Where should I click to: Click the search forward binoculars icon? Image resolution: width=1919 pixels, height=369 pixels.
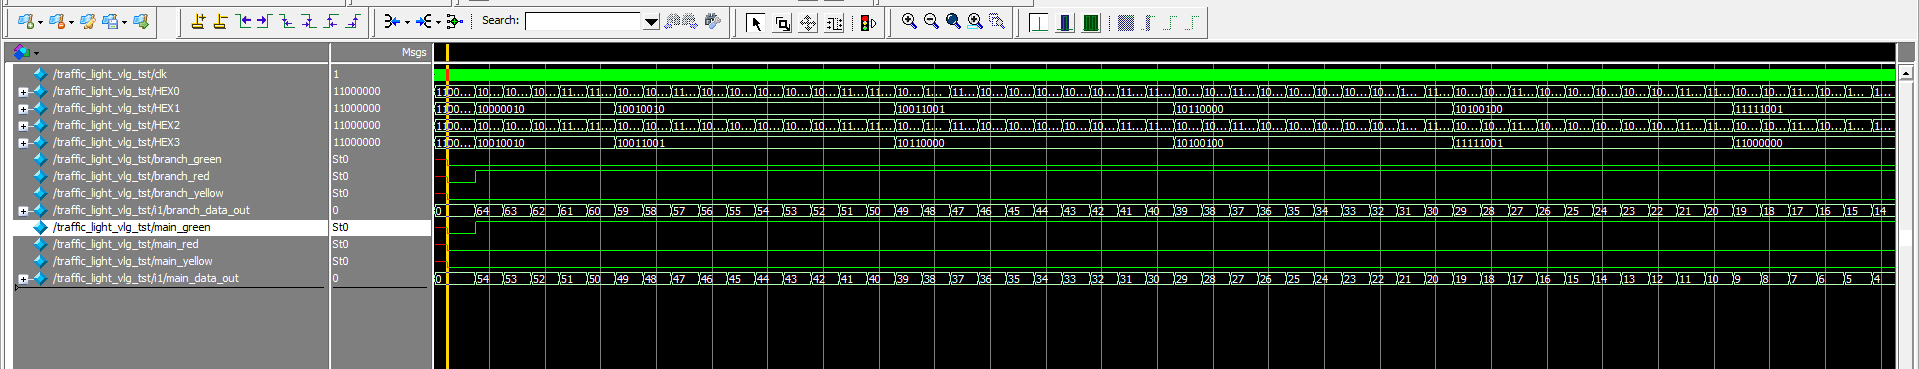pyautogui.click(x=690, y=21)
